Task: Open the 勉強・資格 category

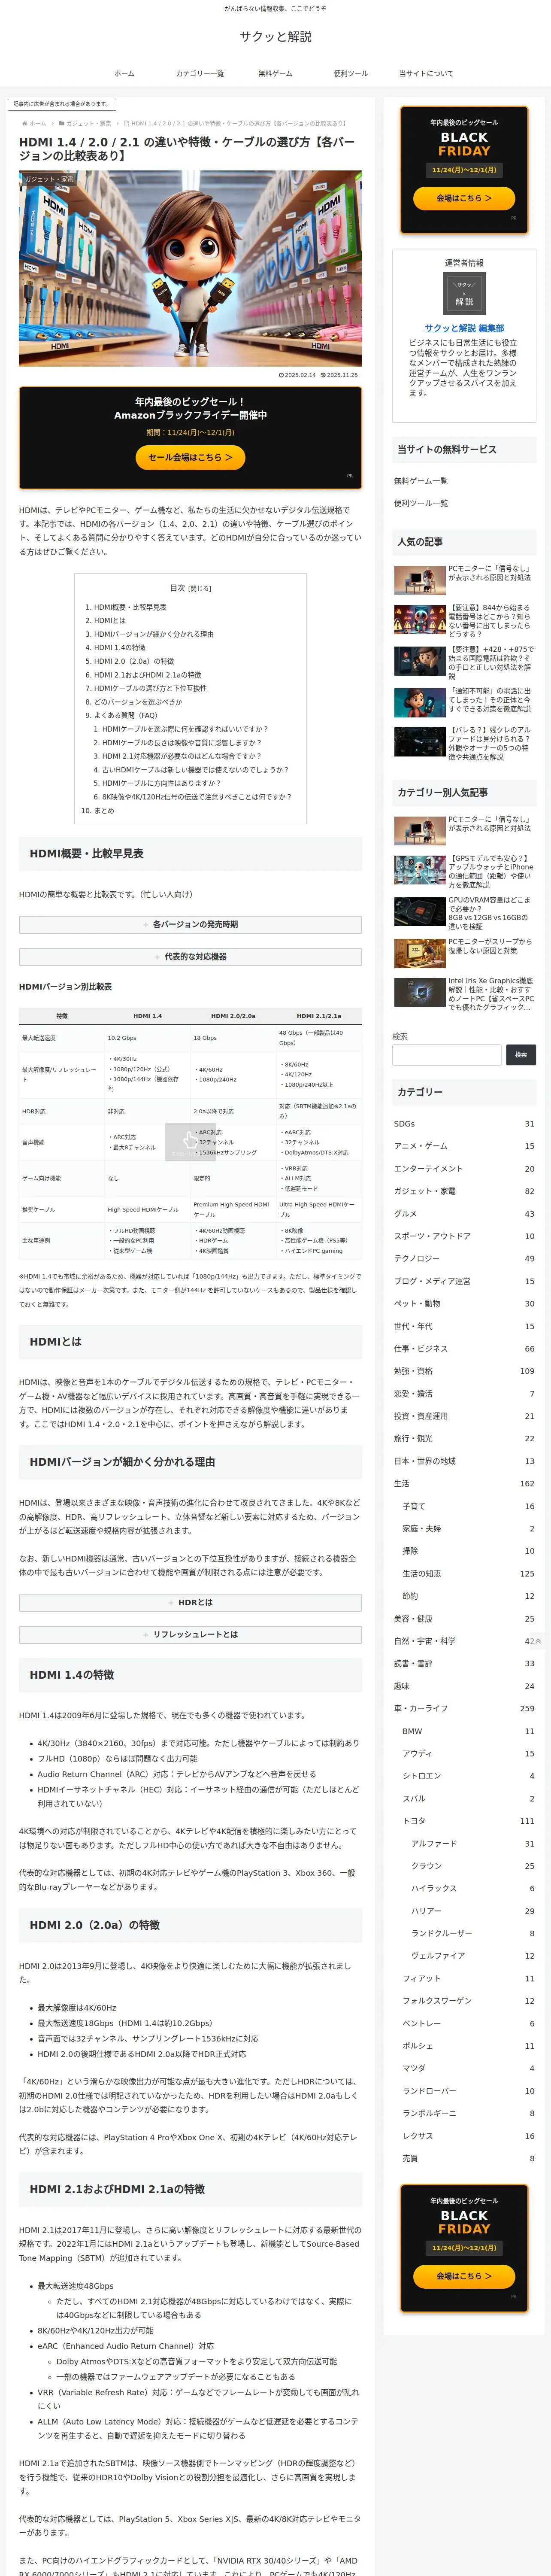Action: [x=464, y=1371]
